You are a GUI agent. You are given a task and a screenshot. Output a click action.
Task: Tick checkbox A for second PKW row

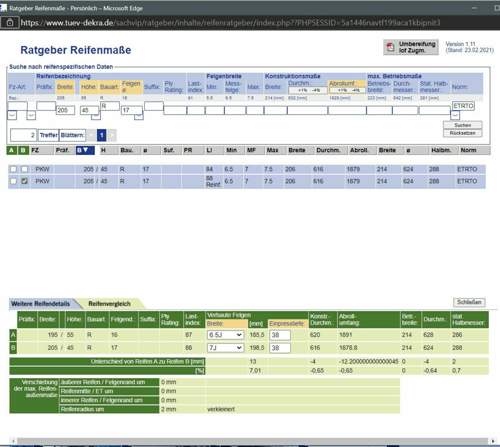[x=13, y=181]
